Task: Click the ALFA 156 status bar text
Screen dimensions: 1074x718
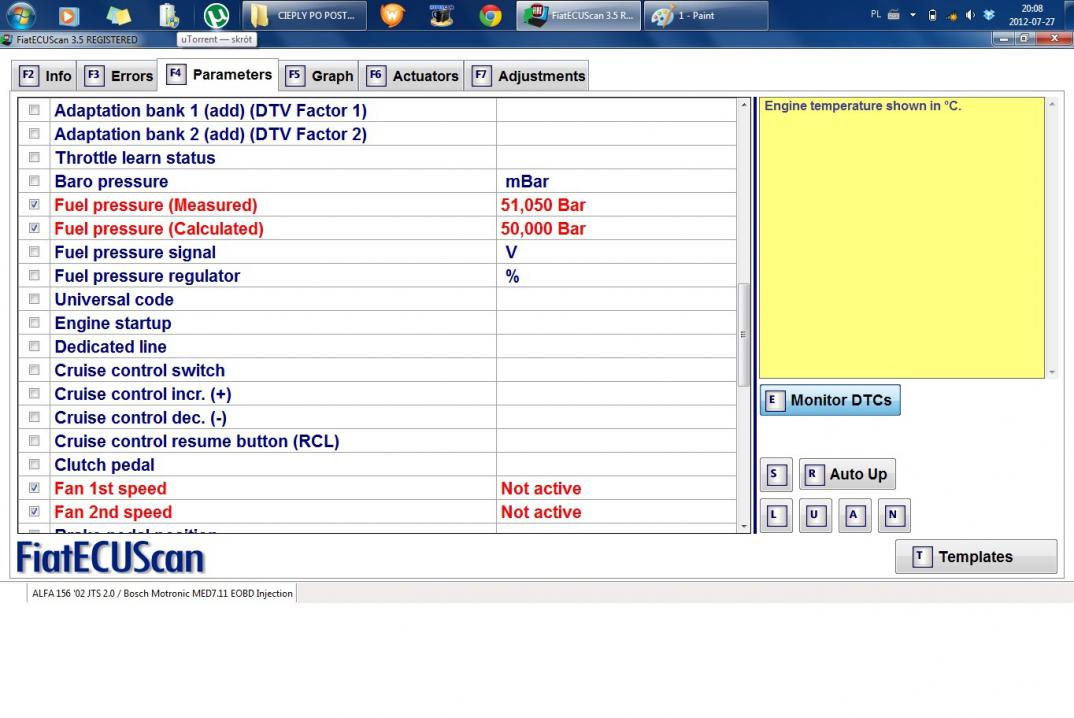Action: pos(162,593)
